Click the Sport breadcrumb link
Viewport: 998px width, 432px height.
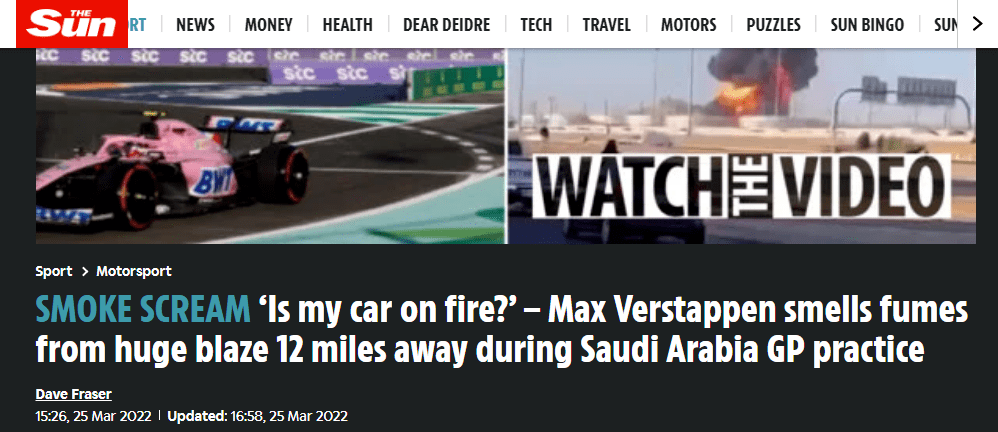click(54, 272)
